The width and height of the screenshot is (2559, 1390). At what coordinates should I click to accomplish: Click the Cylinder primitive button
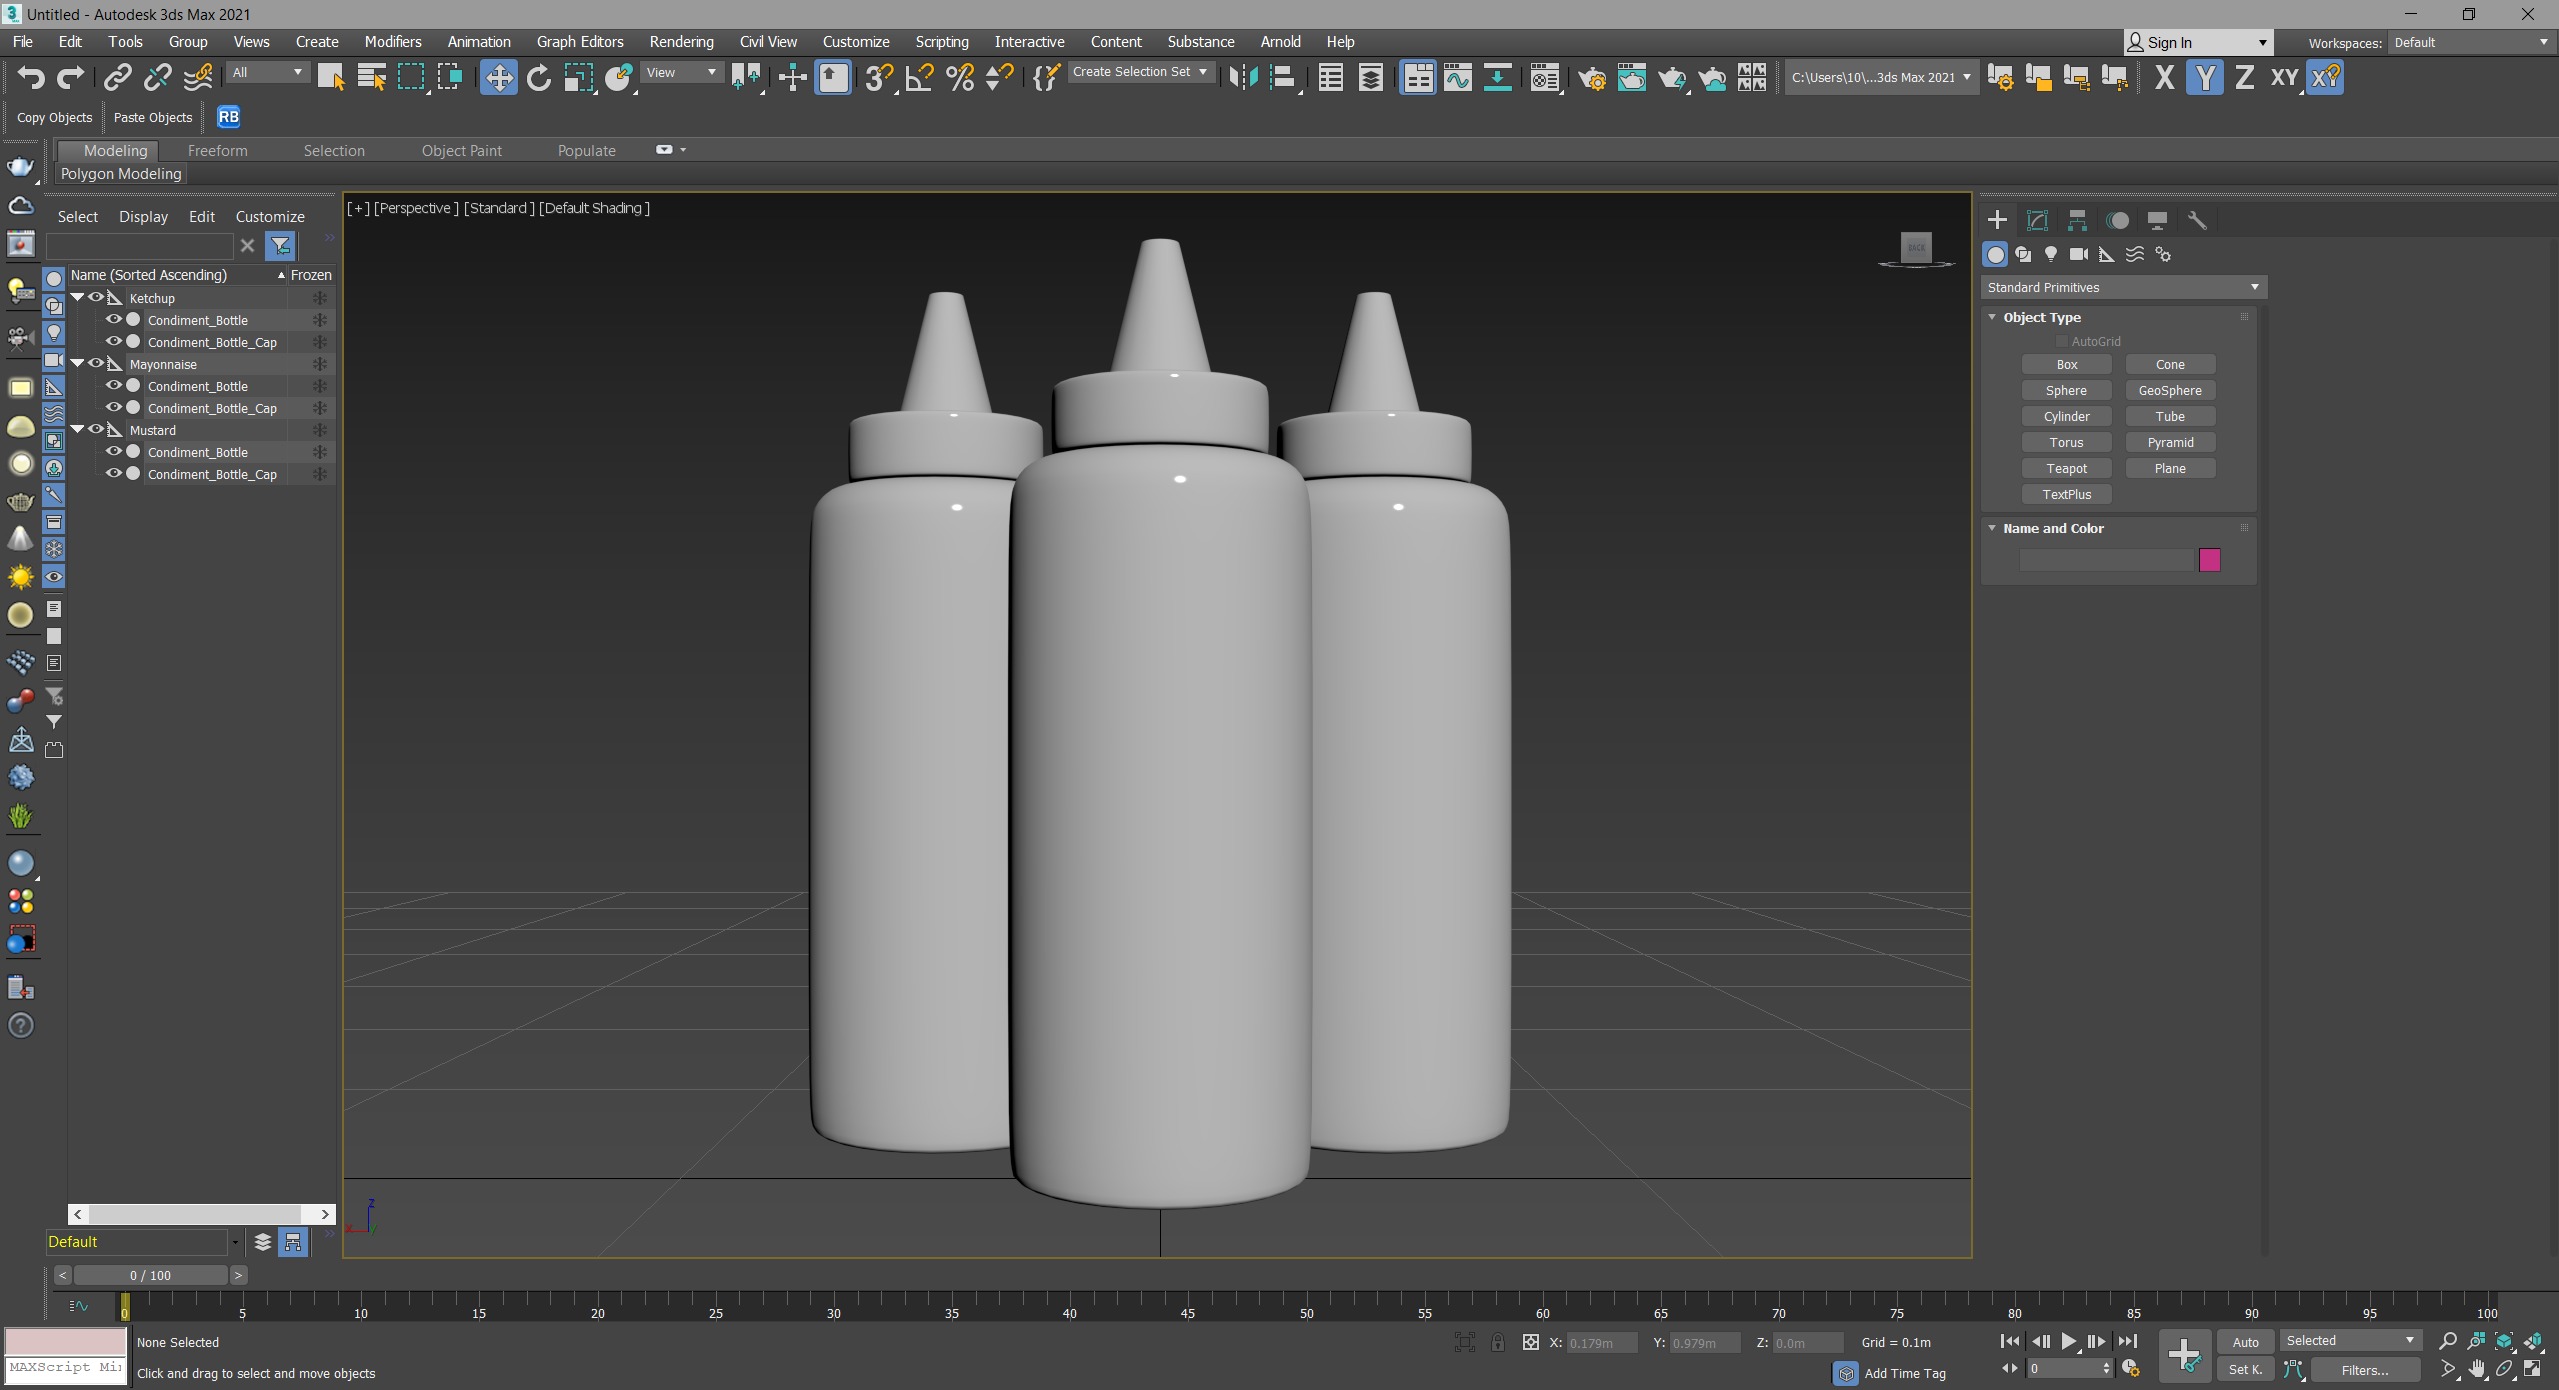[2066, 416]
